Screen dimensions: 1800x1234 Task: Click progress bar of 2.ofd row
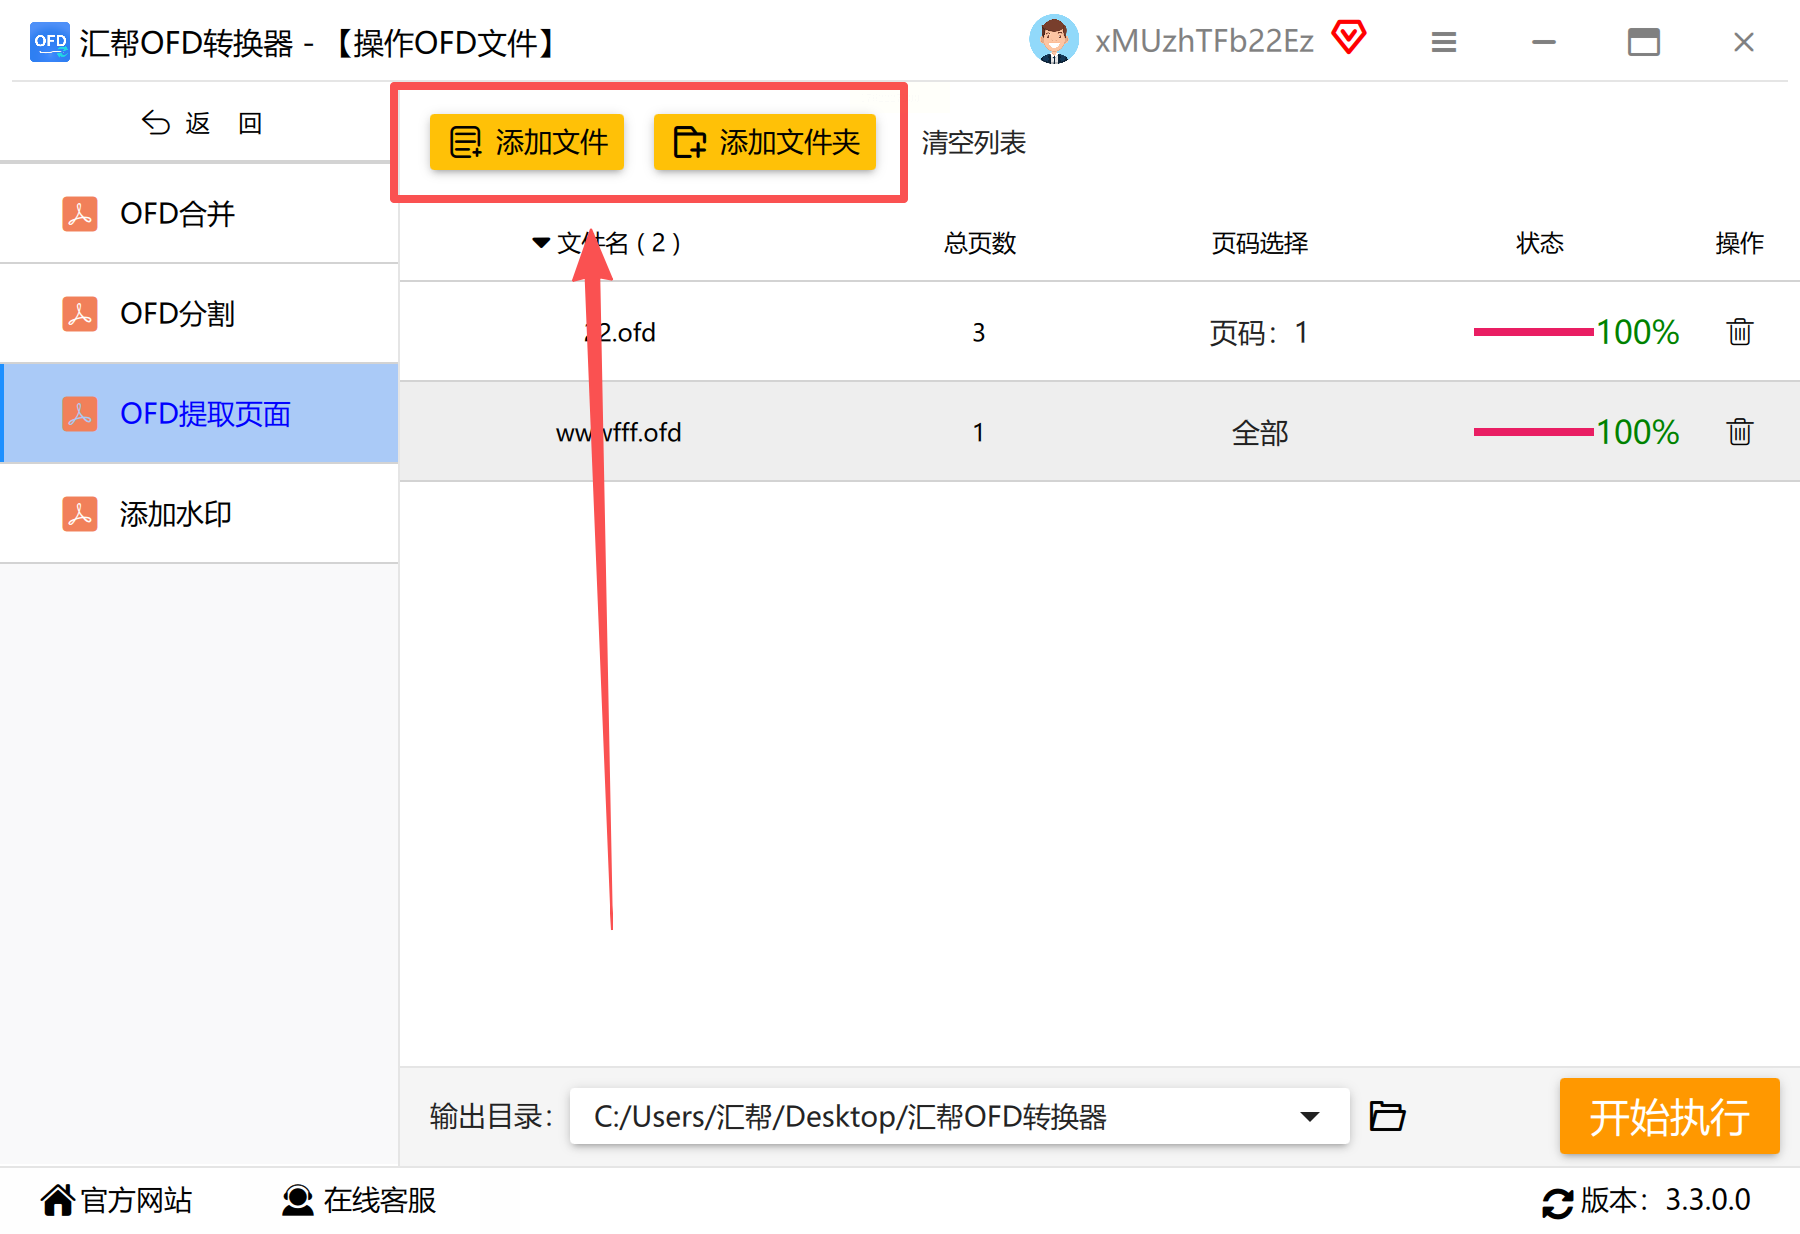1533,332
